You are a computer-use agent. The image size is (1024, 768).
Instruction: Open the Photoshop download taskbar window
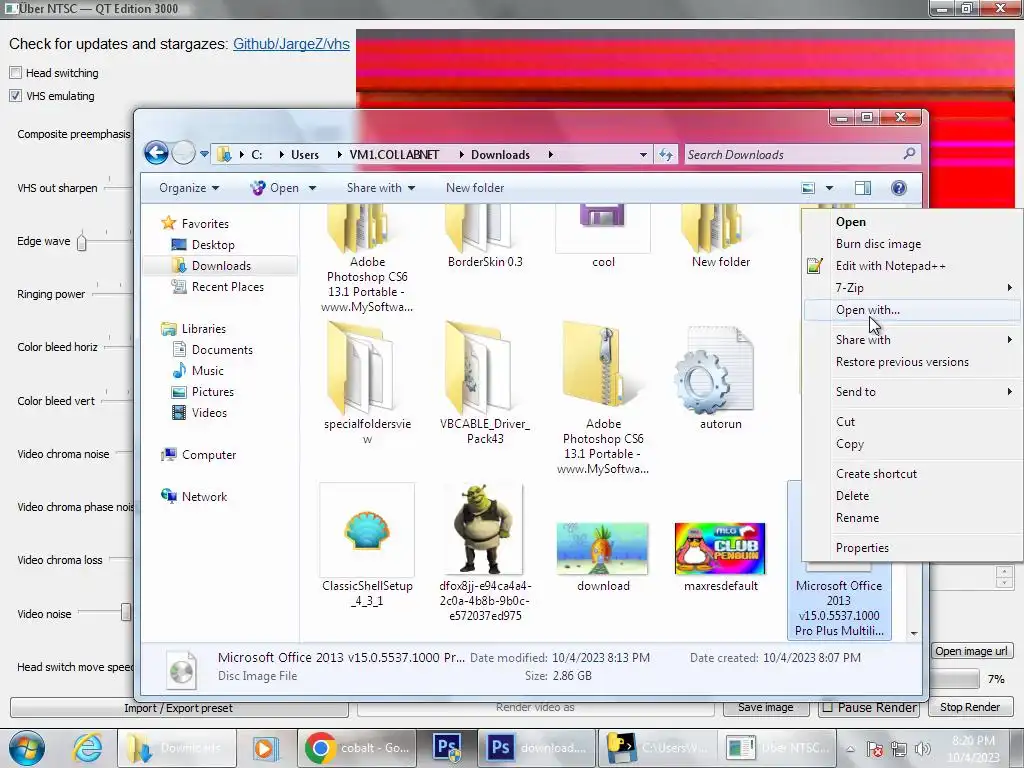(538, 748)
